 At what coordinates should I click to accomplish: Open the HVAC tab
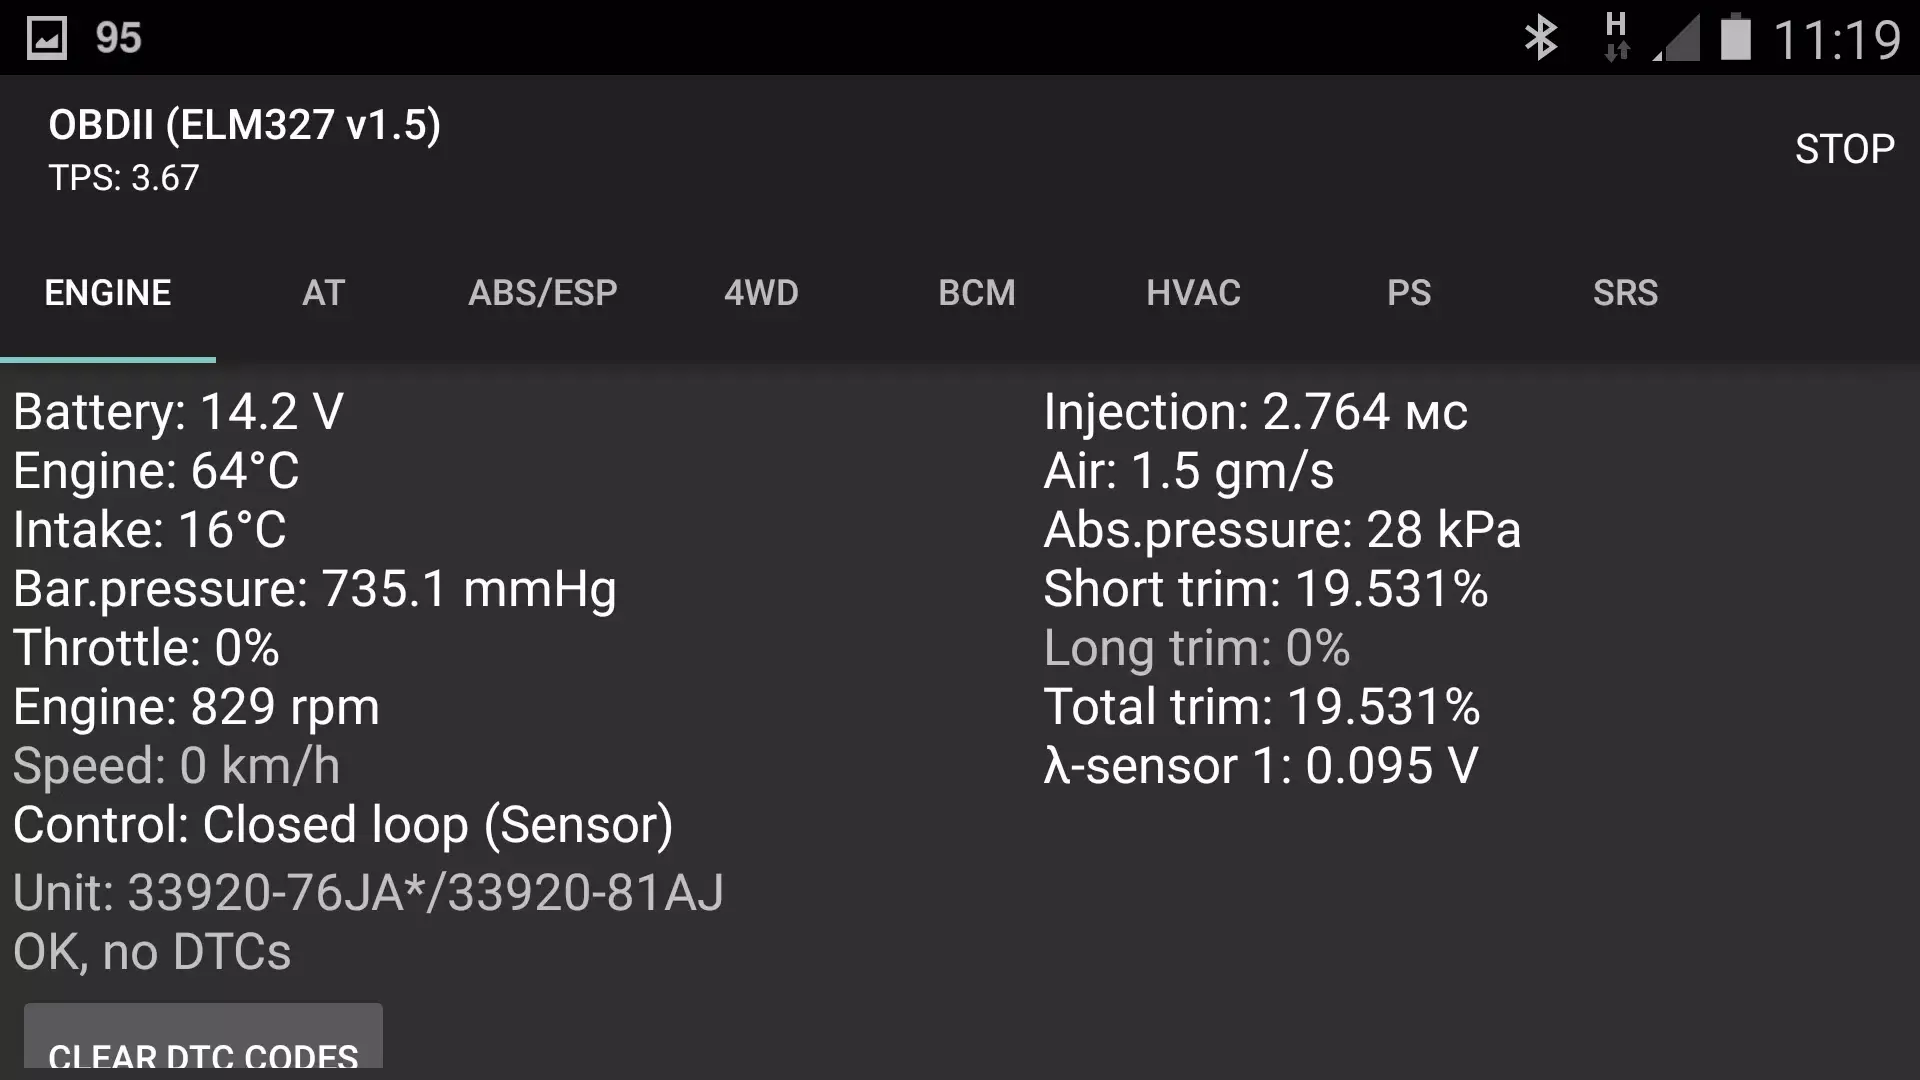point(1193,292)
